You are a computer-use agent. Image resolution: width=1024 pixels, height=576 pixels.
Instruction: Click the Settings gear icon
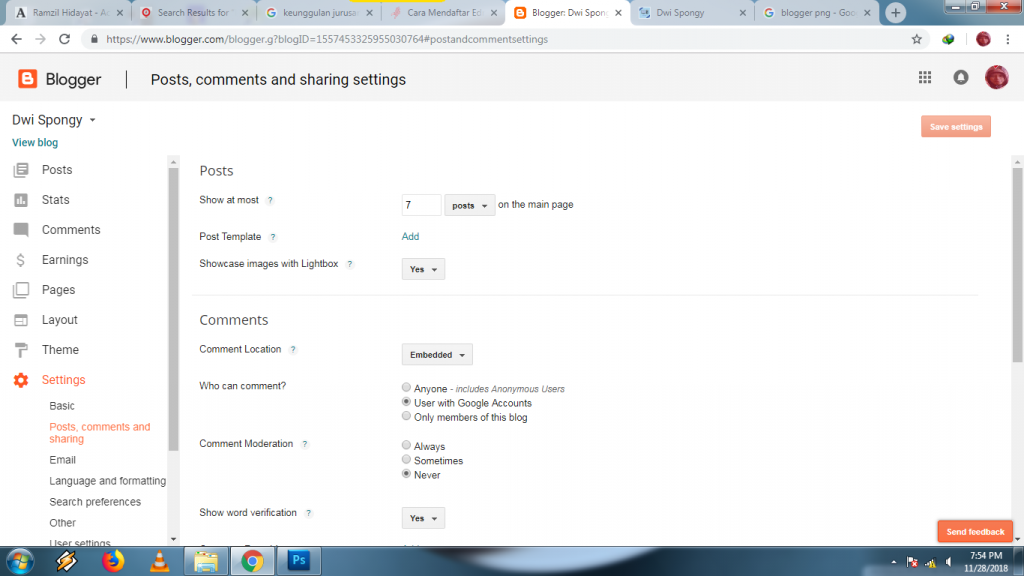21,380
